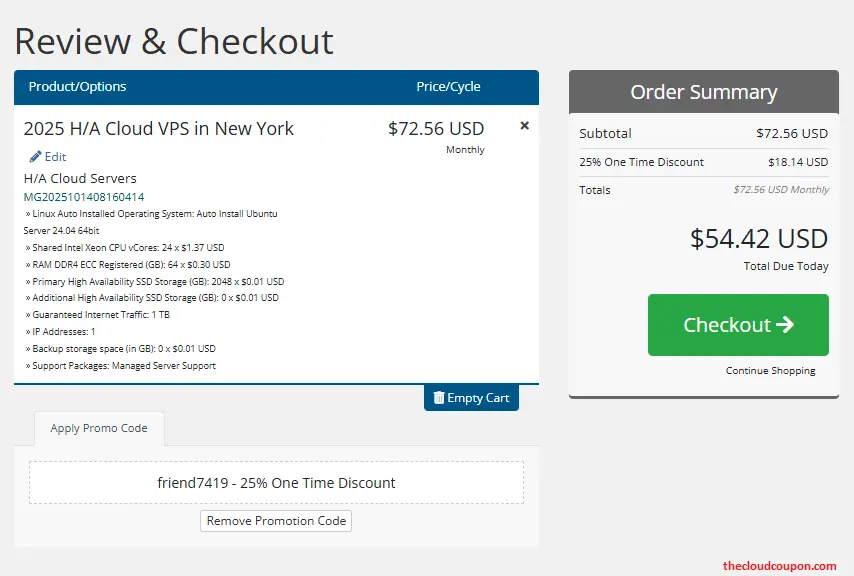Remove the Cloud VPS product using the × icon

pos(523,126)
